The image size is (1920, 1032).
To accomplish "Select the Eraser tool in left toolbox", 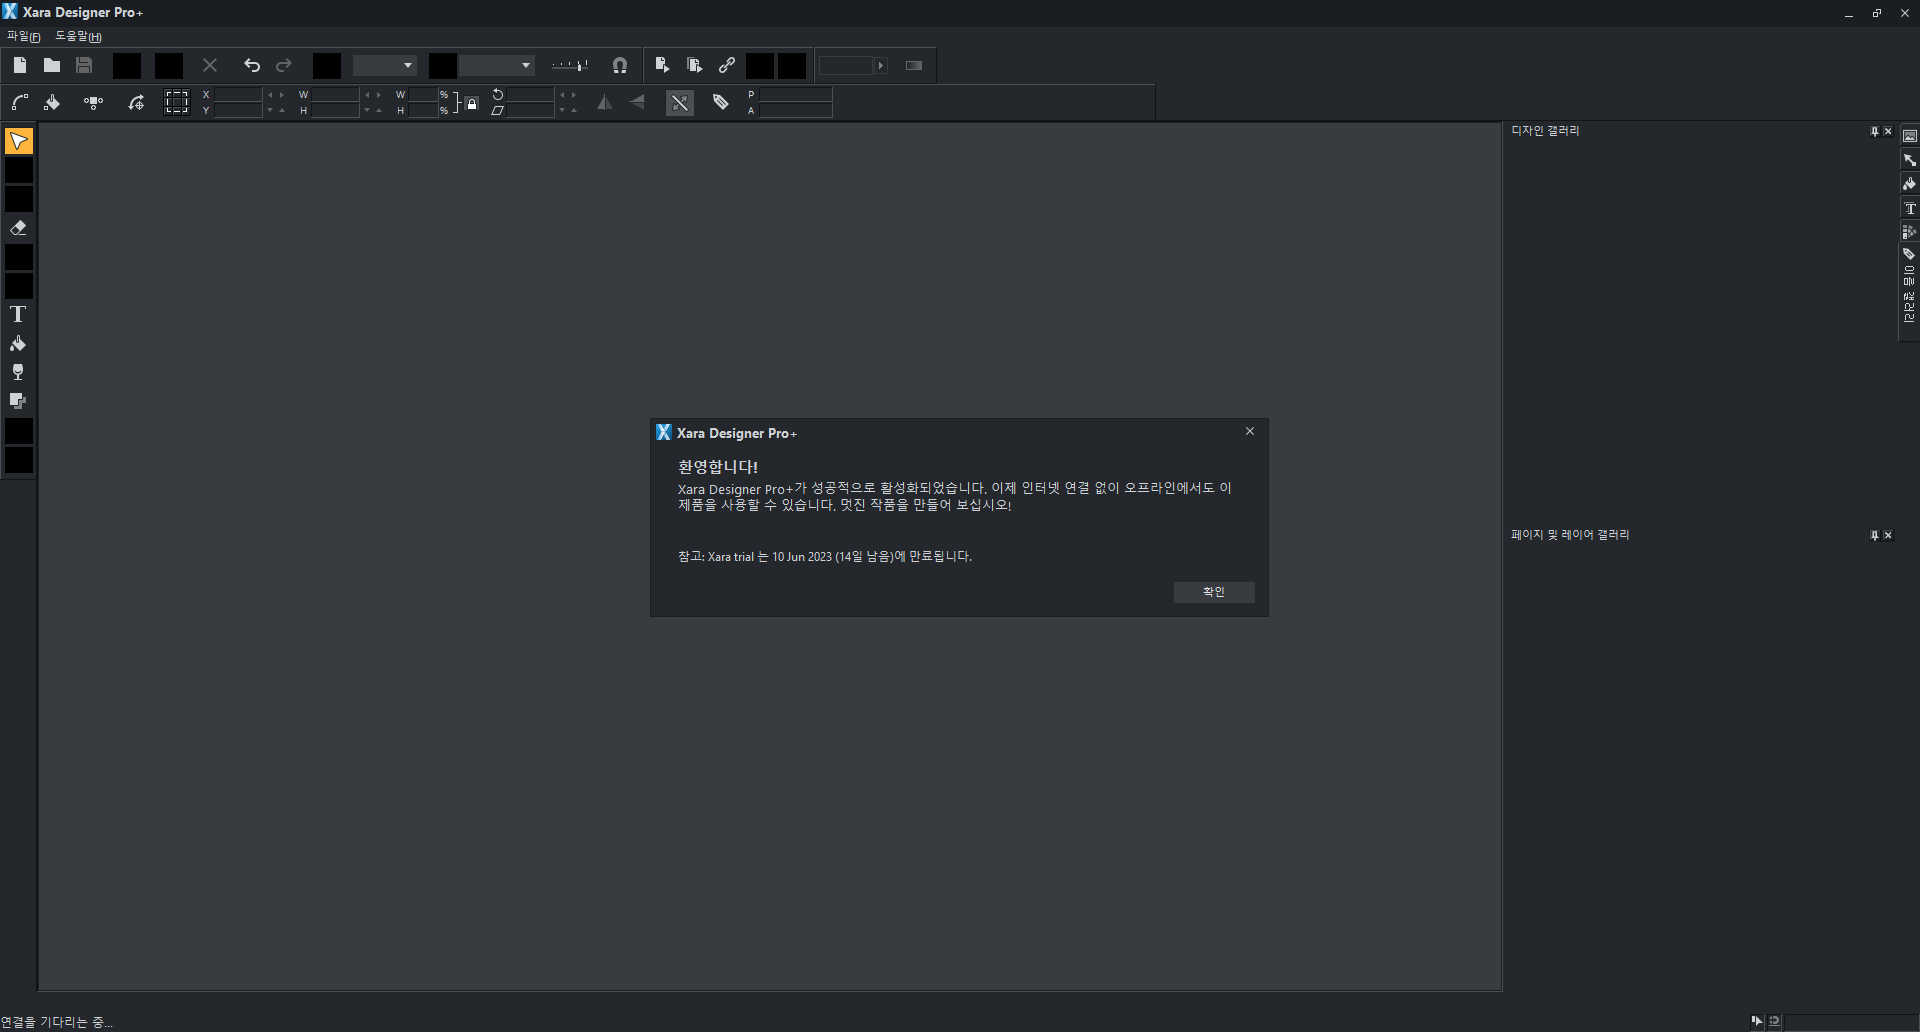I will (18, 228).
